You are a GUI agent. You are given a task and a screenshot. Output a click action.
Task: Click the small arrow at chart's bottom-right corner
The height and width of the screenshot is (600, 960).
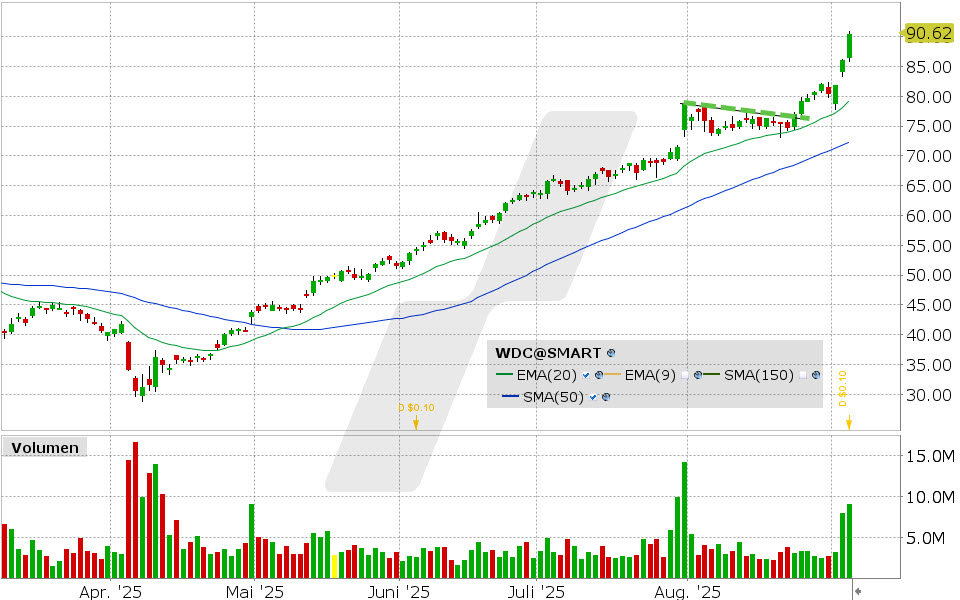(x=858, y=591)
